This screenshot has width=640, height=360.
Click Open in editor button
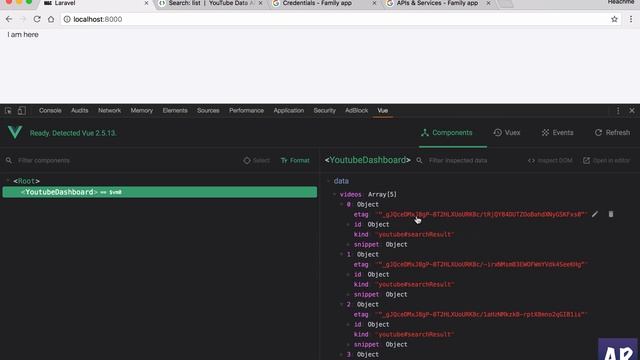click(x=607, y=160)
